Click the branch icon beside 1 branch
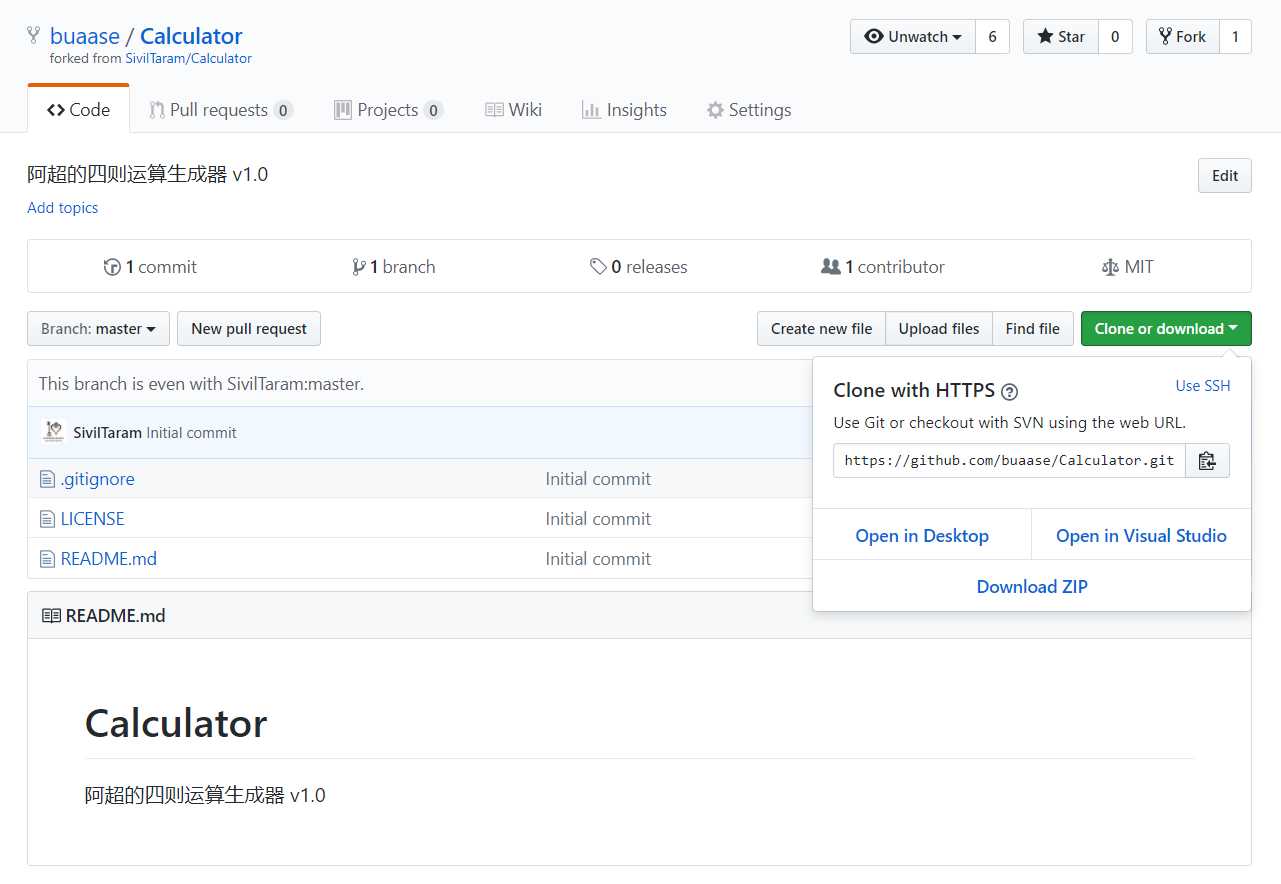The image size is (1281, 884). pyautogui.click(x=359, y=267)
